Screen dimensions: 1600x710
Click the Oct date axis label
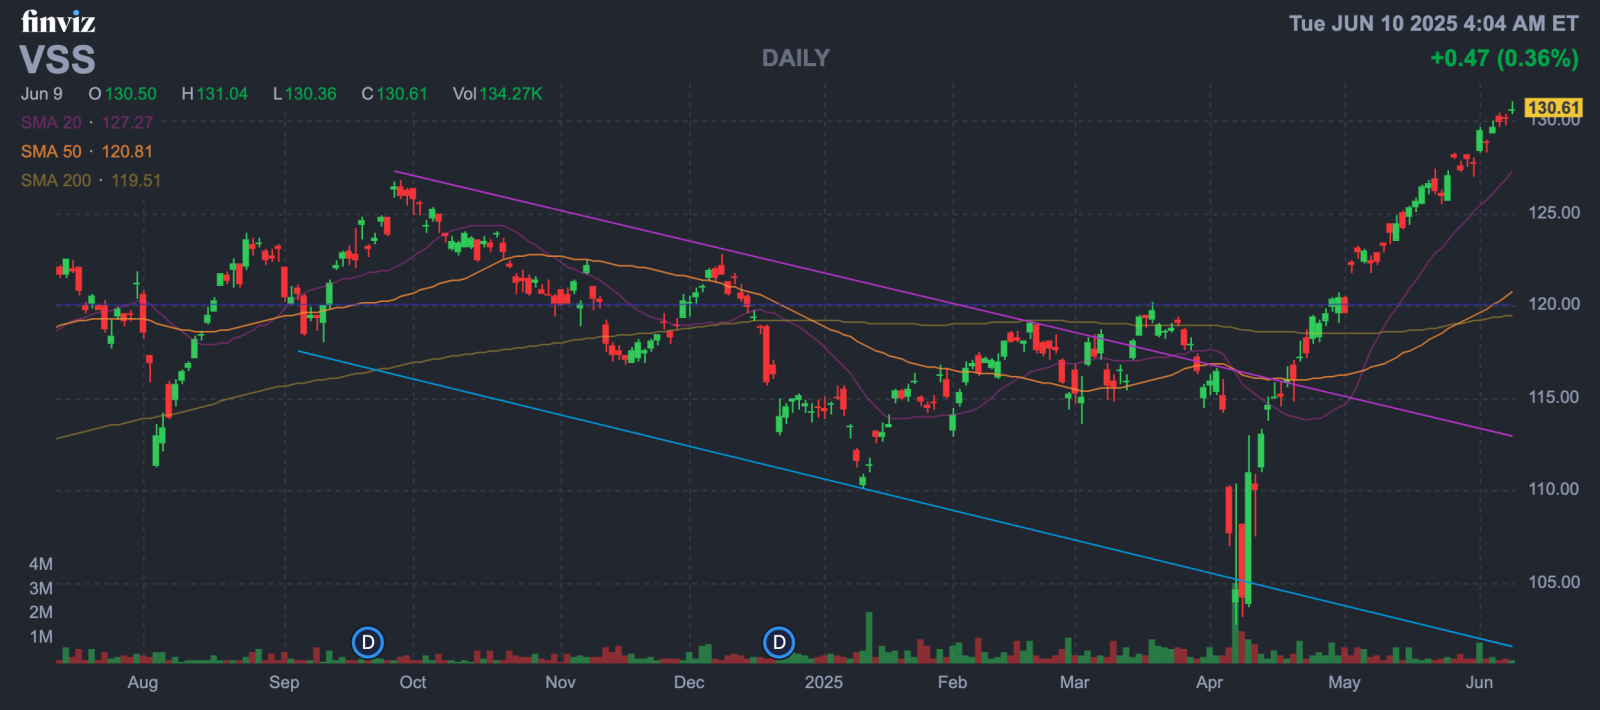pos(413,682)
